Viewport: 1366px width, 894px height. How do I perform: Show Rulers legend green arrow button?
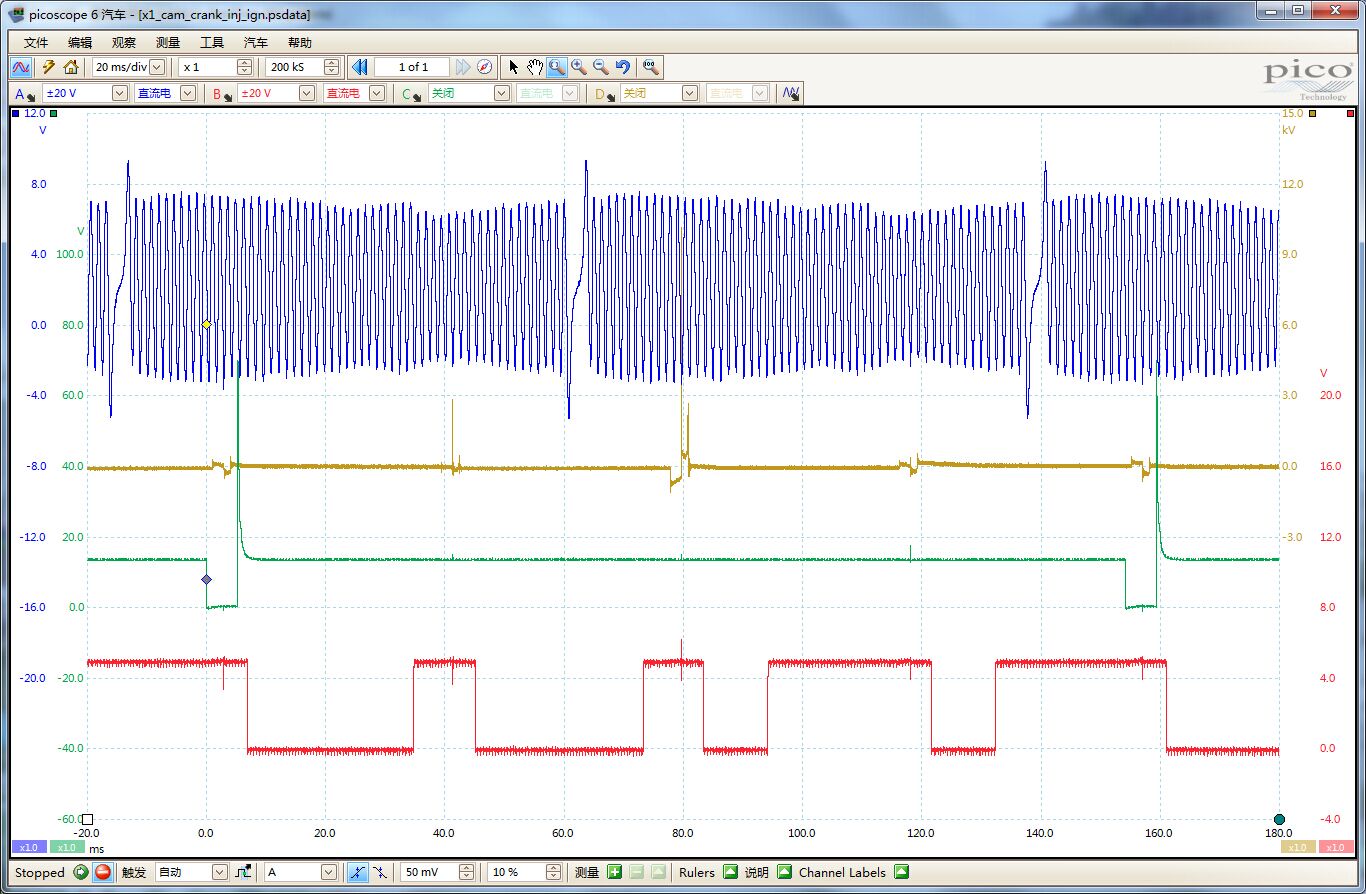pyautogui.click(x=730, y=872)
